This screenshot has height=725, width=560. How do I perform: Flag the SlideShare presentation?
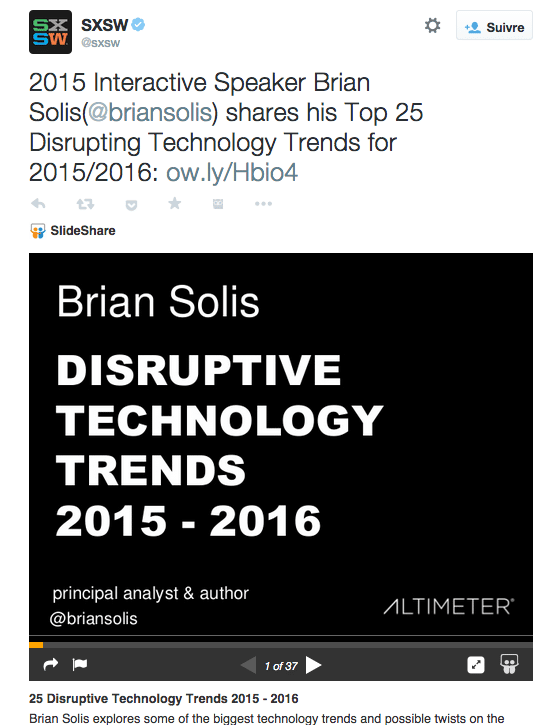point(80,664)
